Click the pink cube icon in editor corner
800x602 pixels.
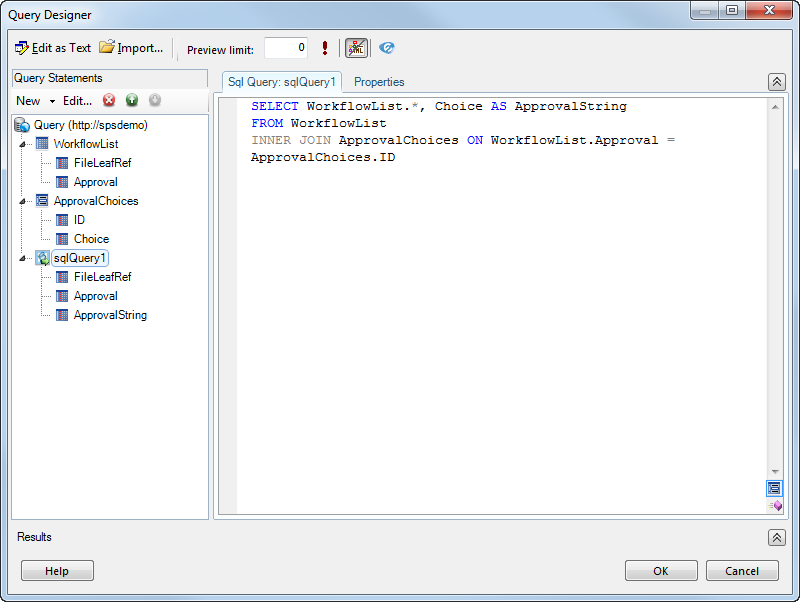775,506
